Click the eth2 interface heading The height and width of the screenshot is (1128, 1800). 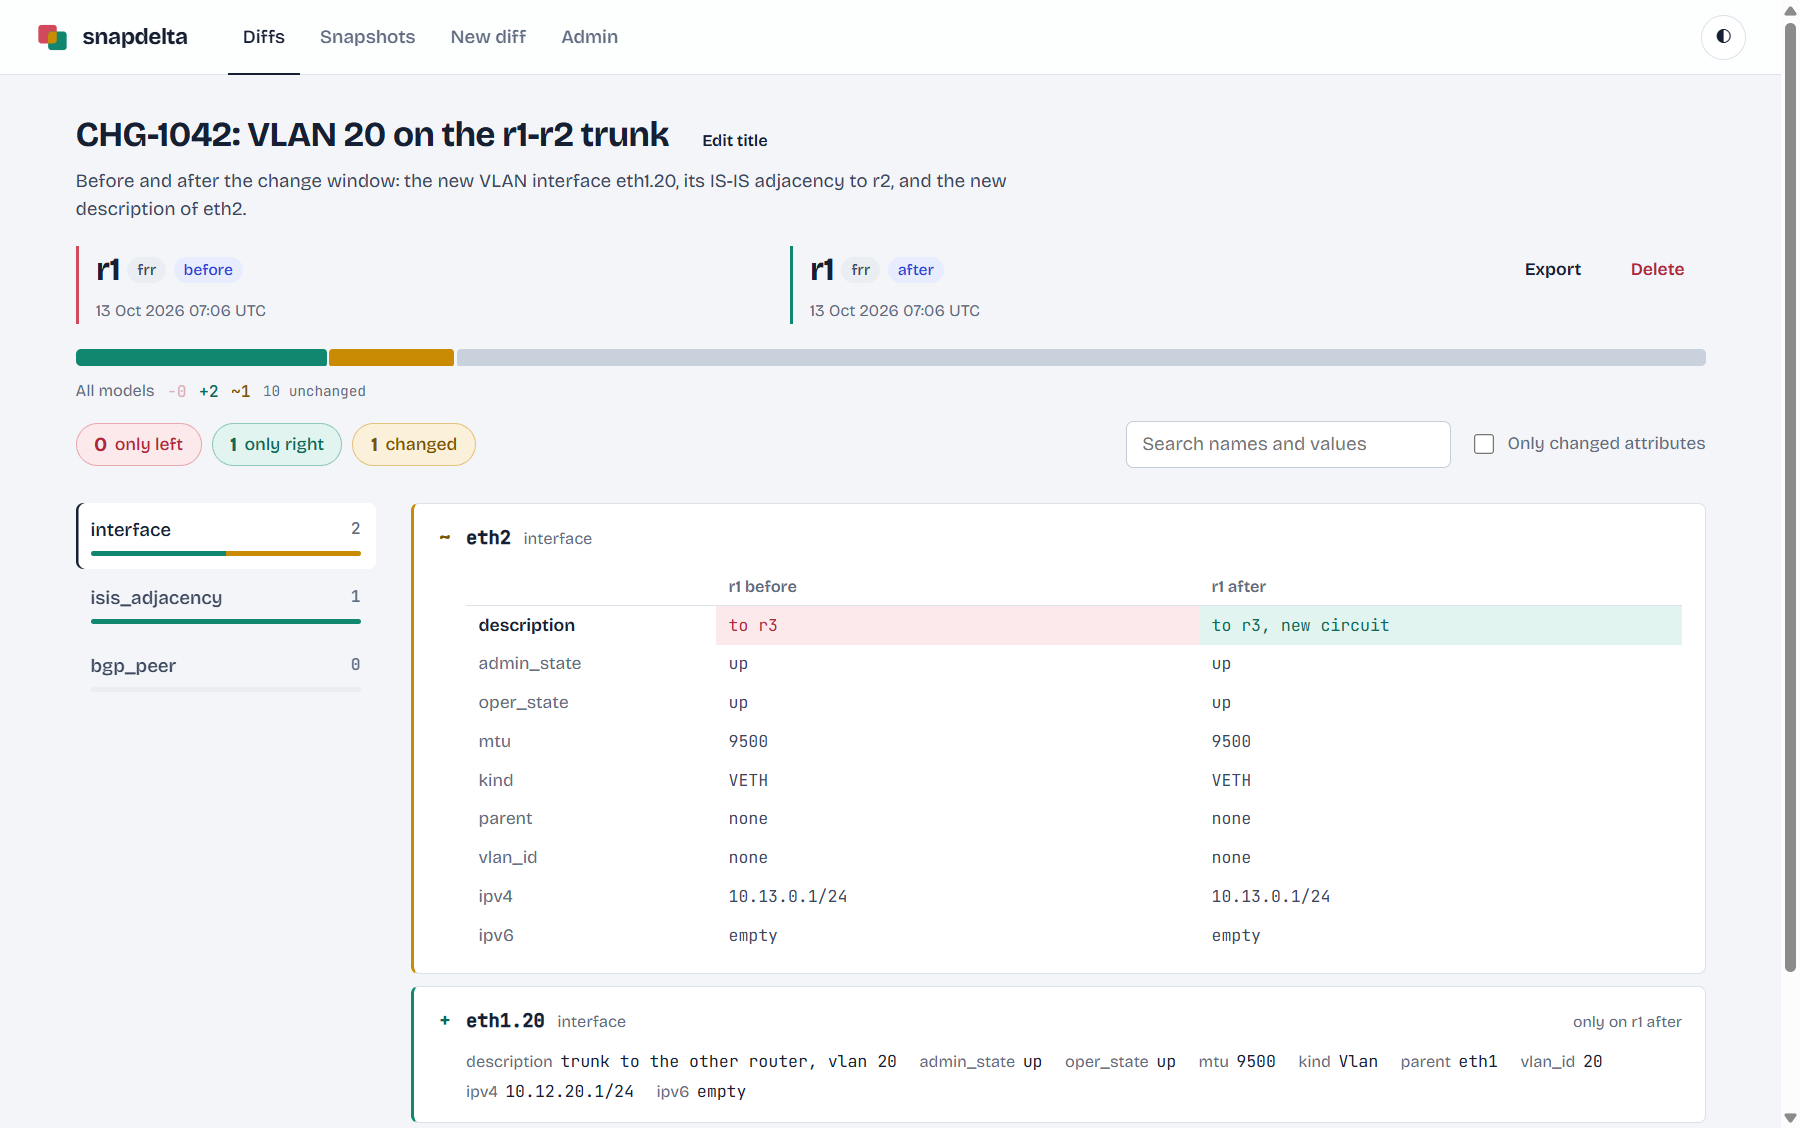click(488, 538)
